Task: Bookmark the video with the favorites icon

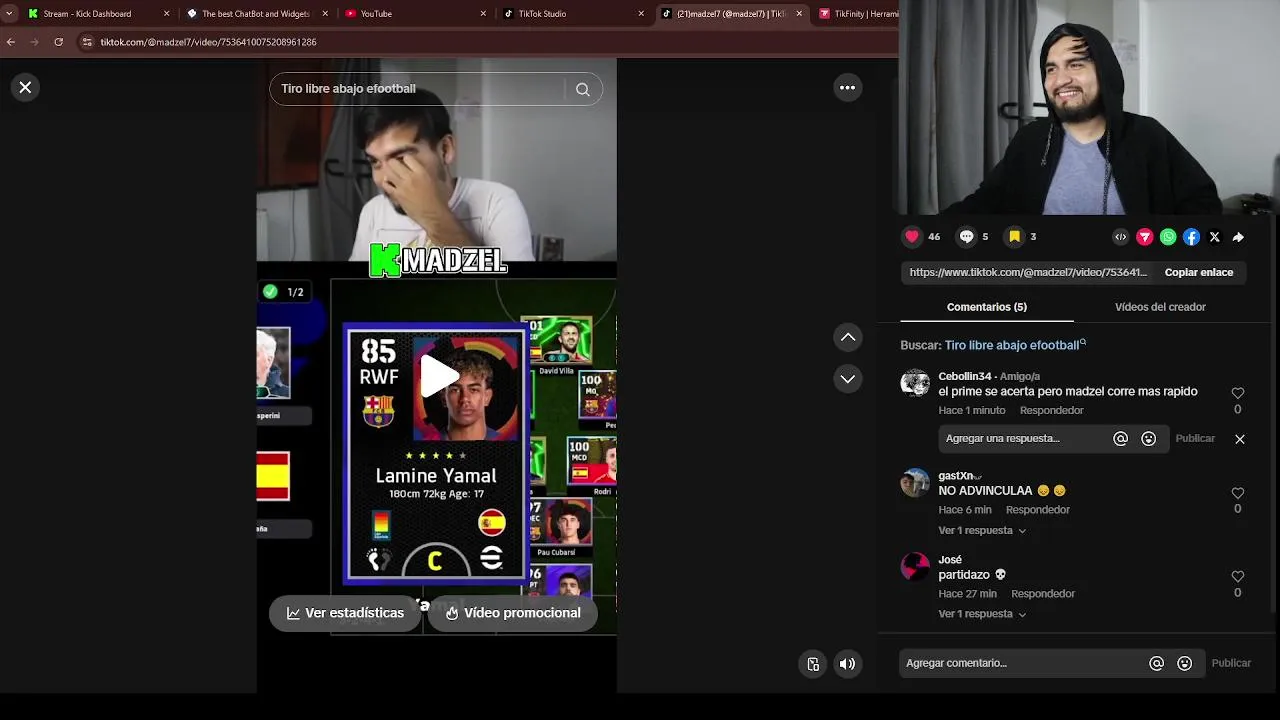Action: click(1014, 237)
